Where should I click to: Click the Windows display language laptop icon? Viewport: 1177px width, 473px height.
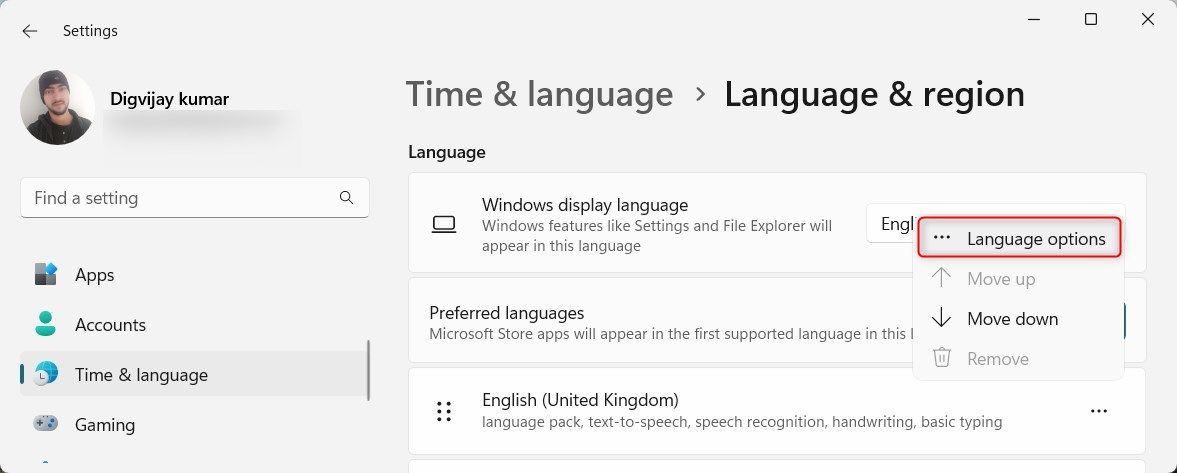pyautogui.click(x=444, y=224)
